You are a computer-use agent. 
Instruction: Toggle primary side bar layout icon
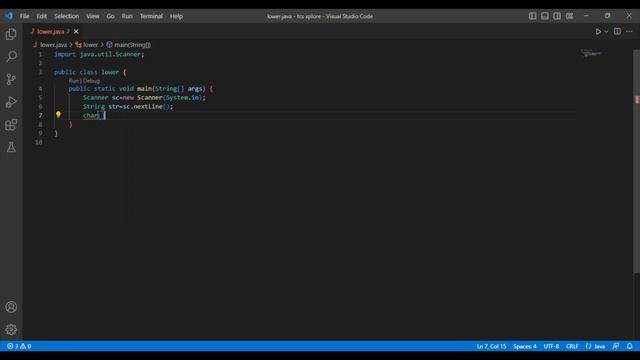click(x=533, y=16)
